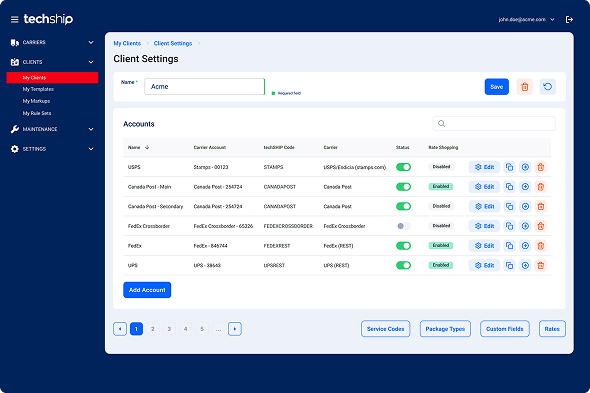This screenshot has height=393, width=590.
Task: Click the Name input field containing Acme
Action: (205, 87)
